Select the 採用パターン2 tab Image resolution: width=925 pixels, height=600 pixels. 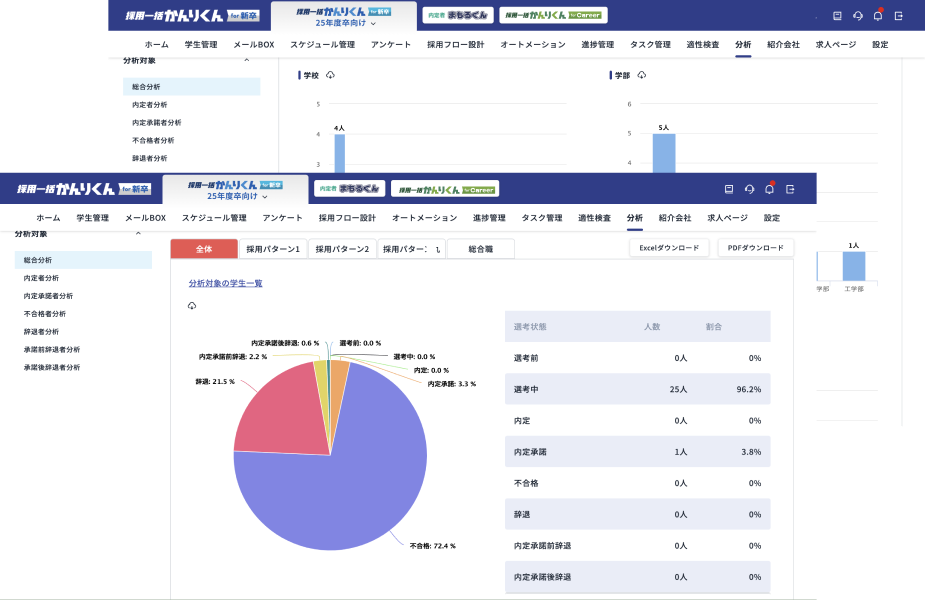click(342, 249)
